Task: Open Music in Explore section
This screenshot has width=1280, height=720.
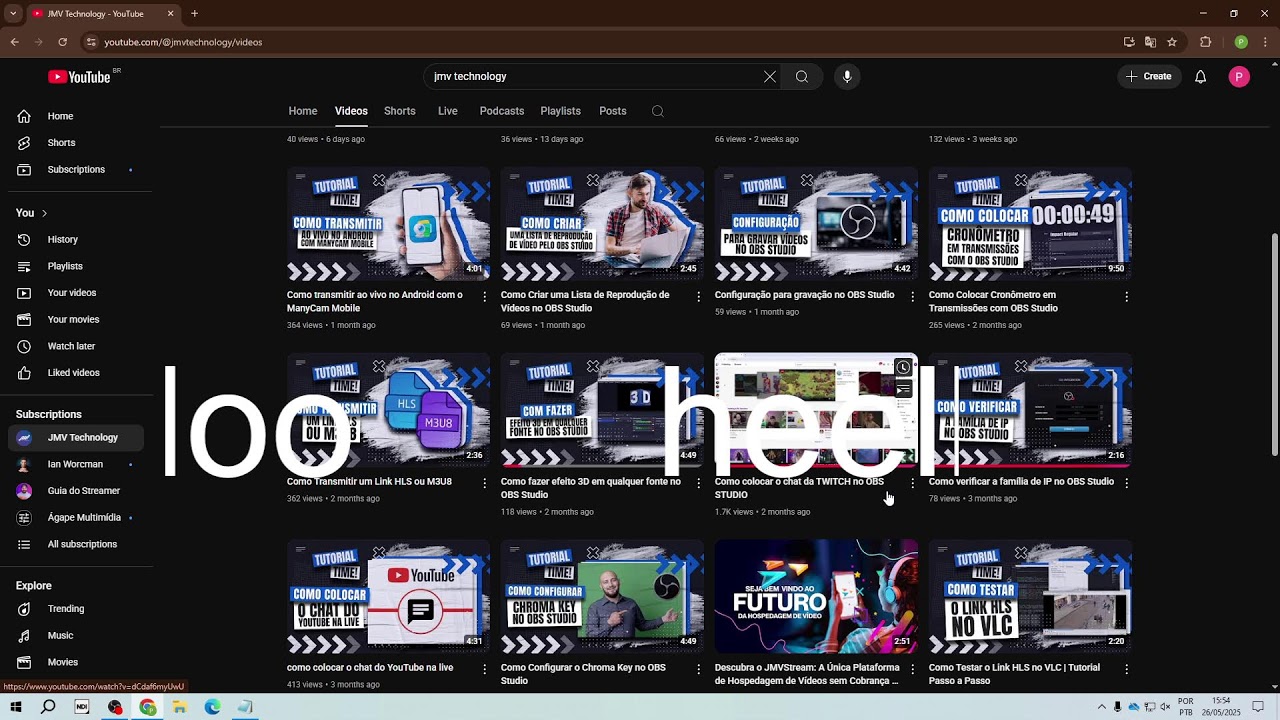Action: click(76, 635)
